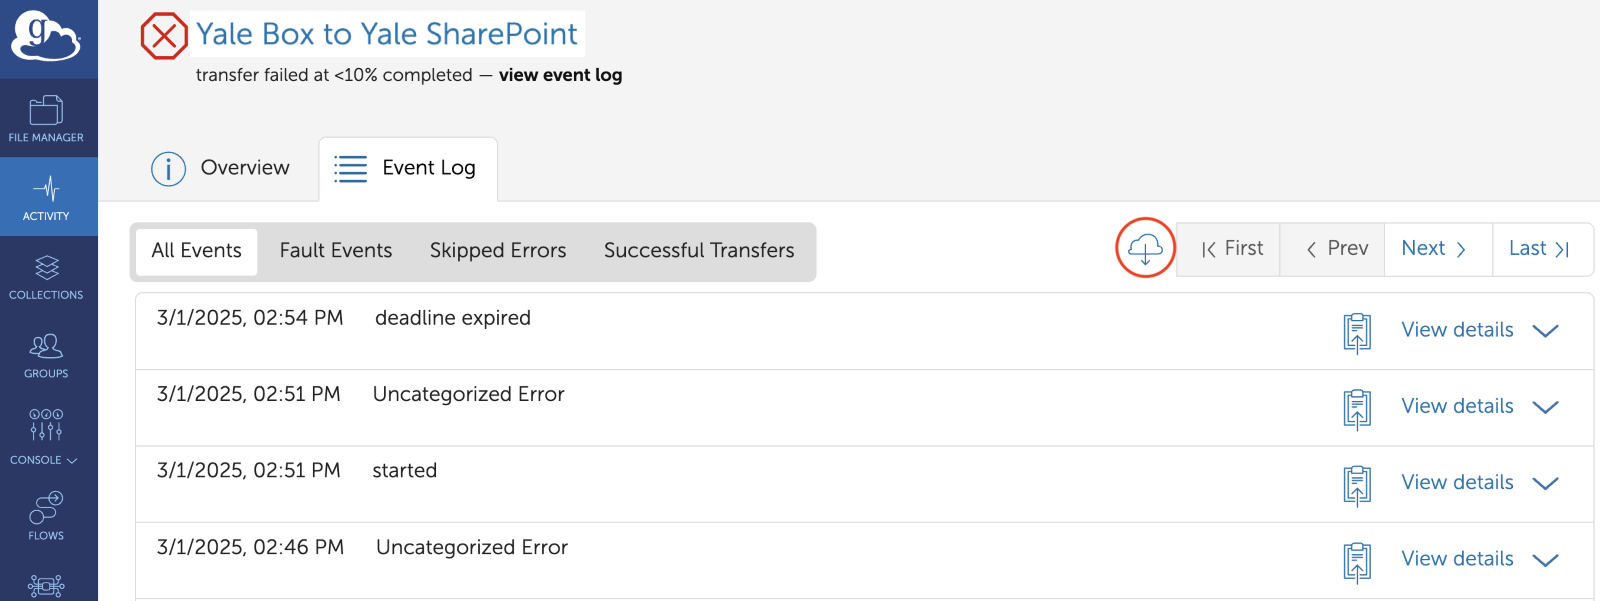The width and height of the screenshot is (1600, 601).
Task: Open the Groups page
Action: 46,356
